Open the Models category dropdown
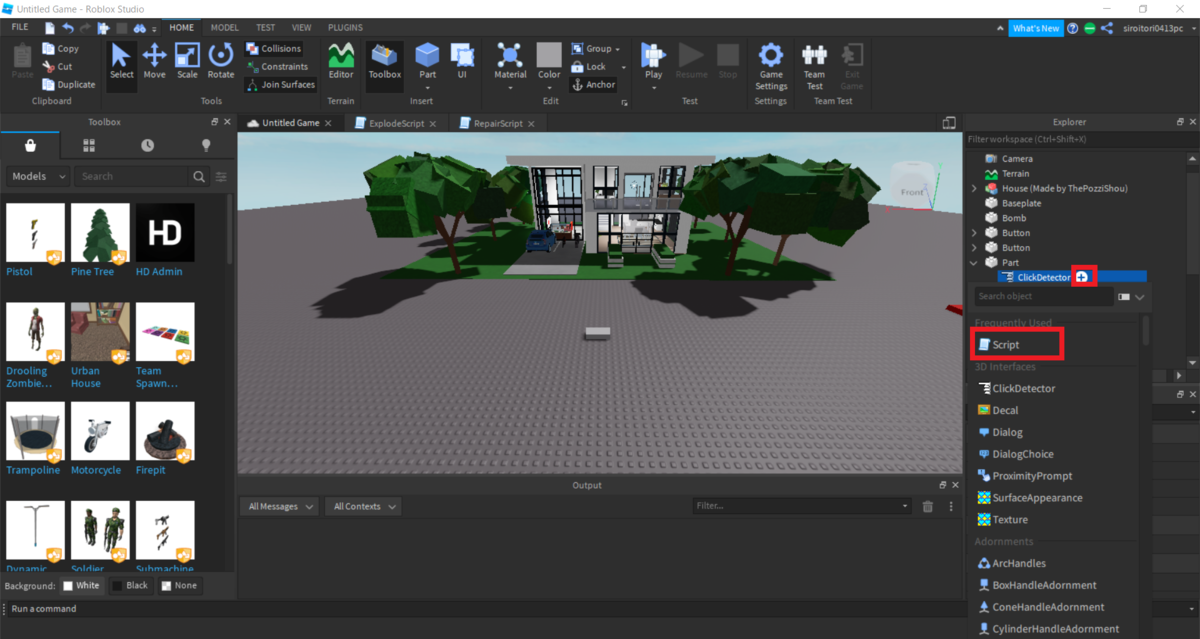 38,176
